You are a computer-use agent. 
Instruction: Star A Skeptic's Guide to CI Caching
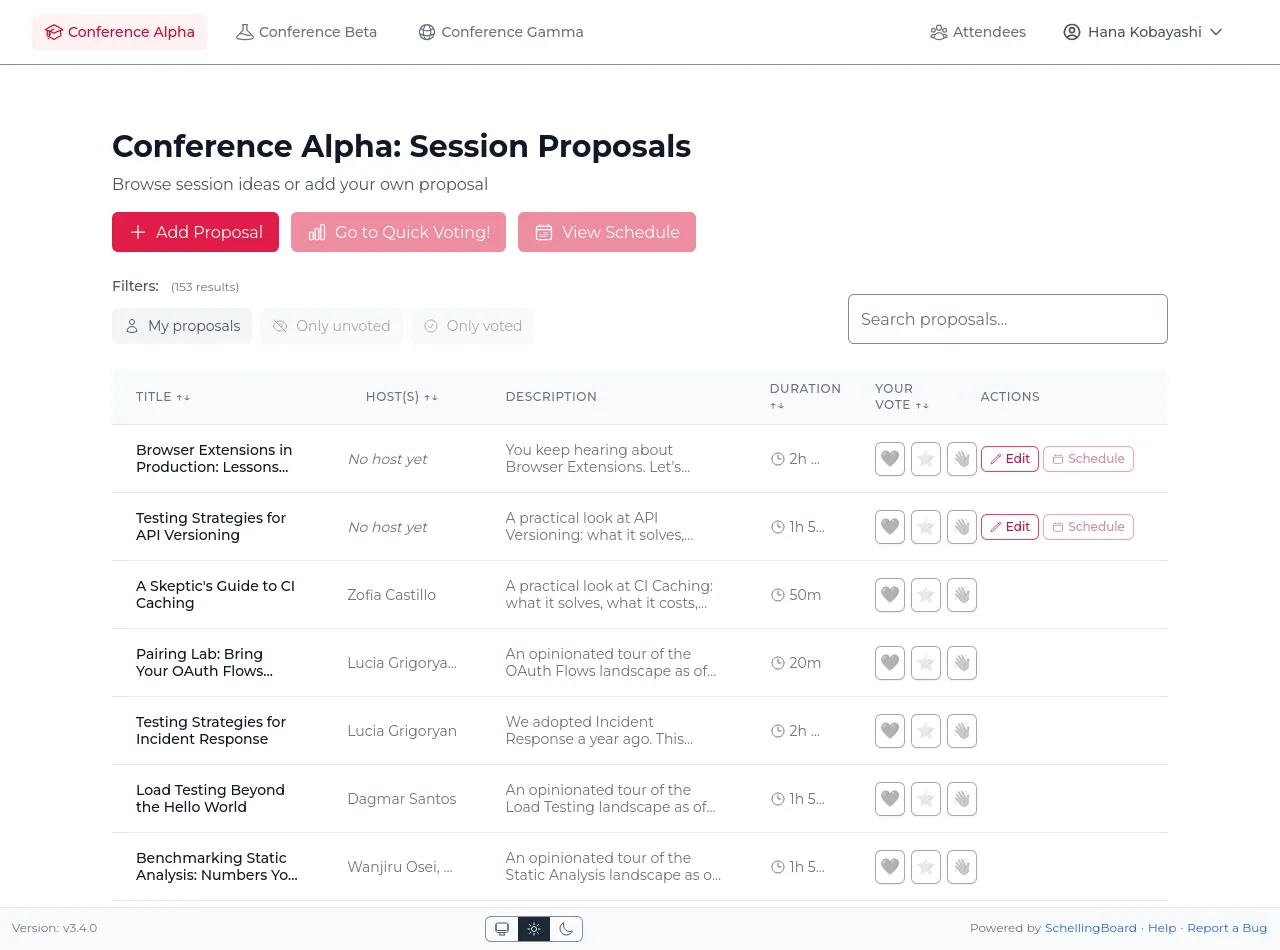(926, 595)
